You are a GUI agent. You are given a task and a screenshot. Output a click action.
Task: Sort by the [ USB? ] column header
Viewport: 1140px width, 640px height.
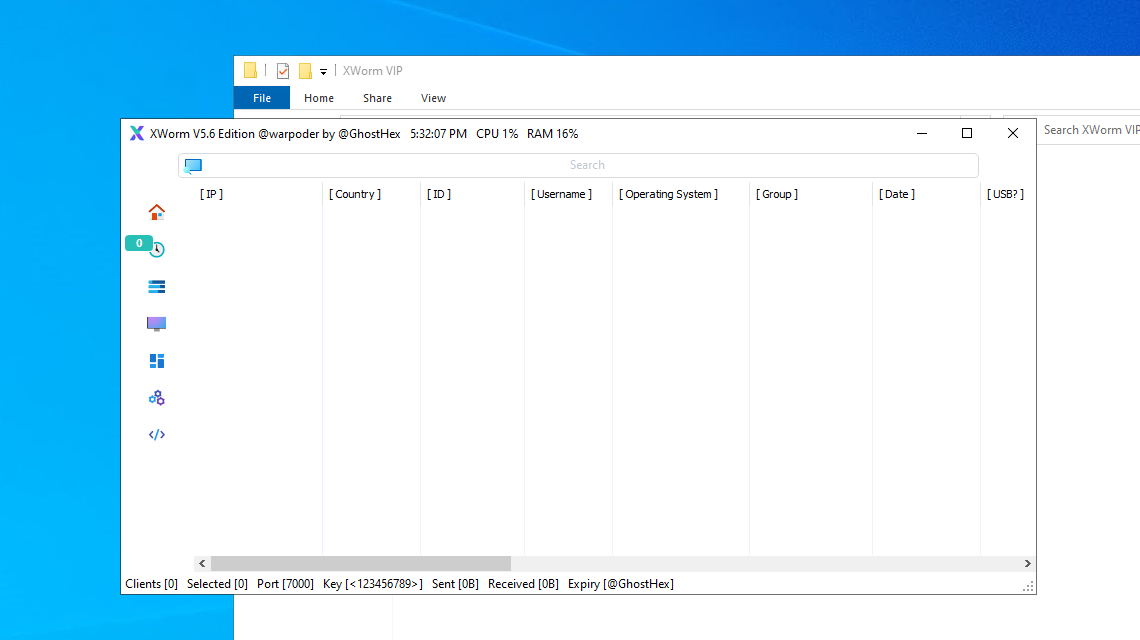coord(1005,194)
